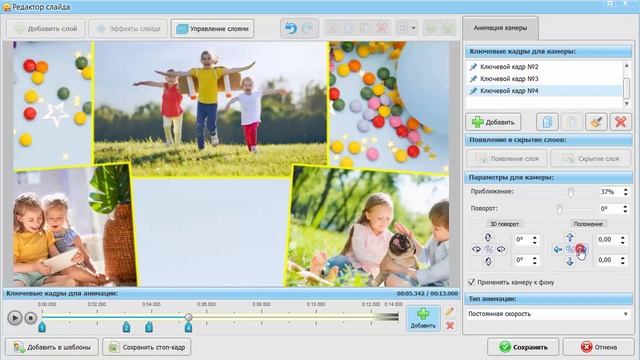Select timeline keyframe marker 1

pyautogui.click(x=42, y=327)
